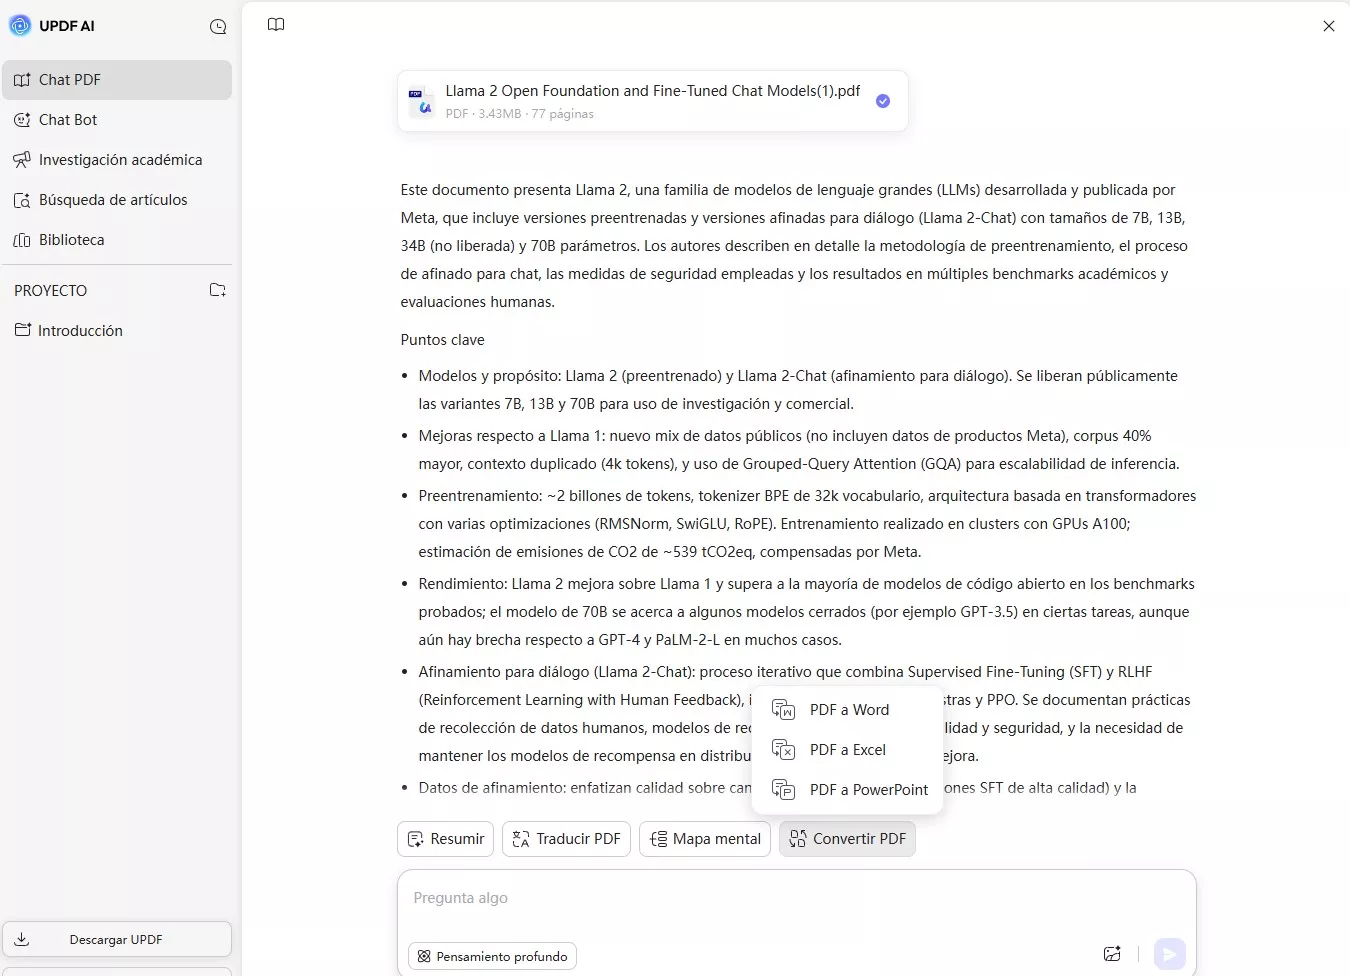Open the Introducción project
This screenshot has height=976, width=1350.
coord(117,330)
